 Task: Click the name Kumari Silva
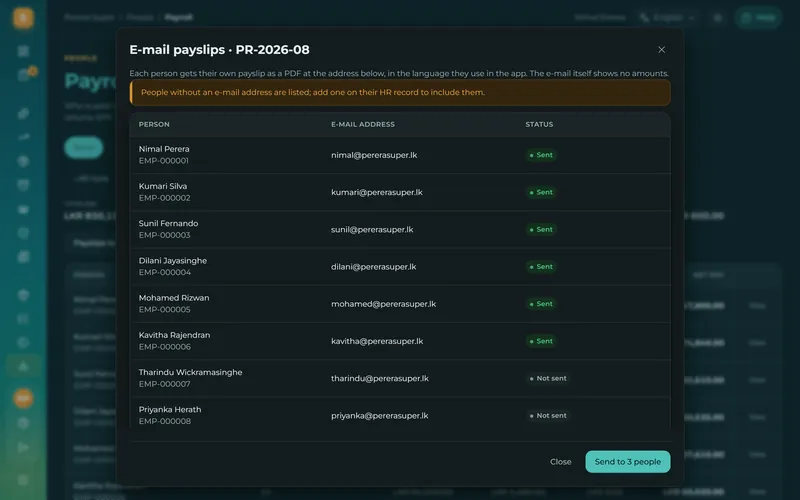pyautogui.click(x=163, y=186)
